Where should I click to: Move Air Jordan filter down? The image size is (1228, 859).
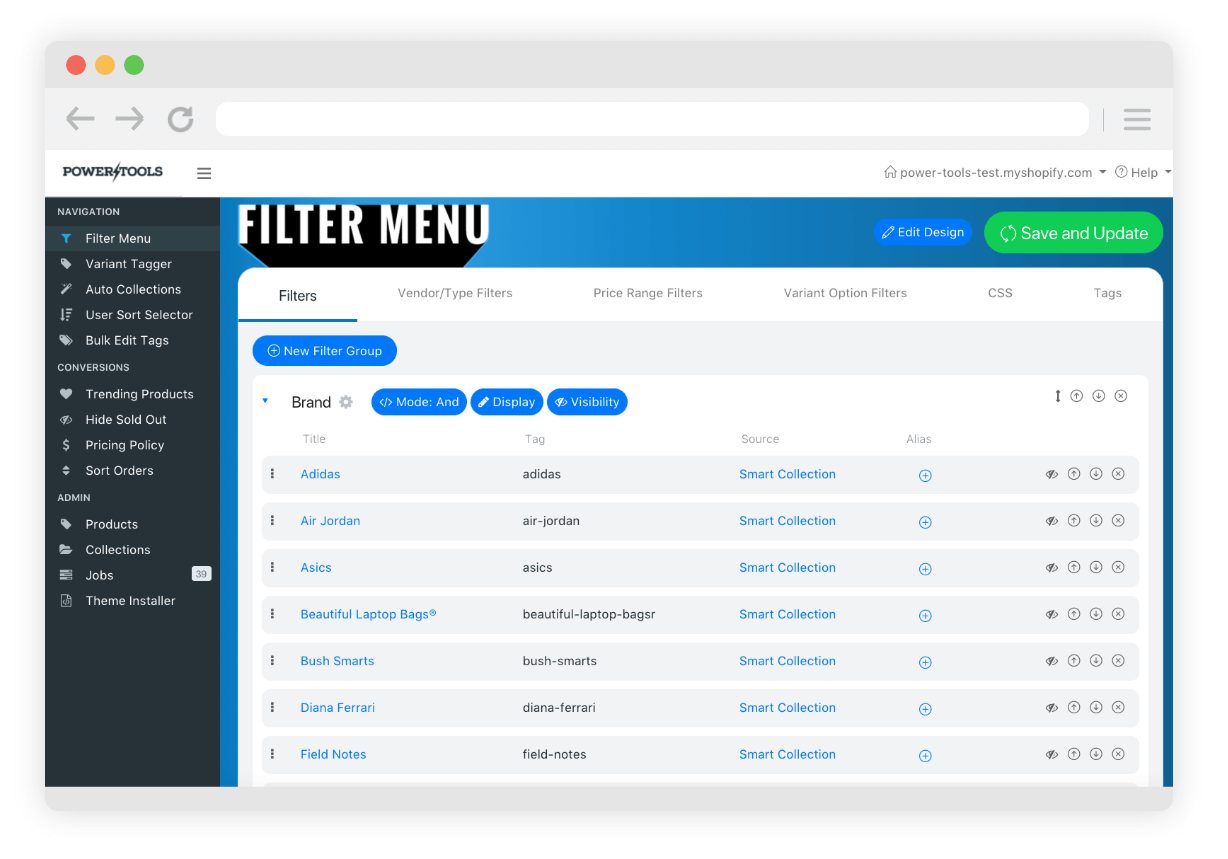1096,521
